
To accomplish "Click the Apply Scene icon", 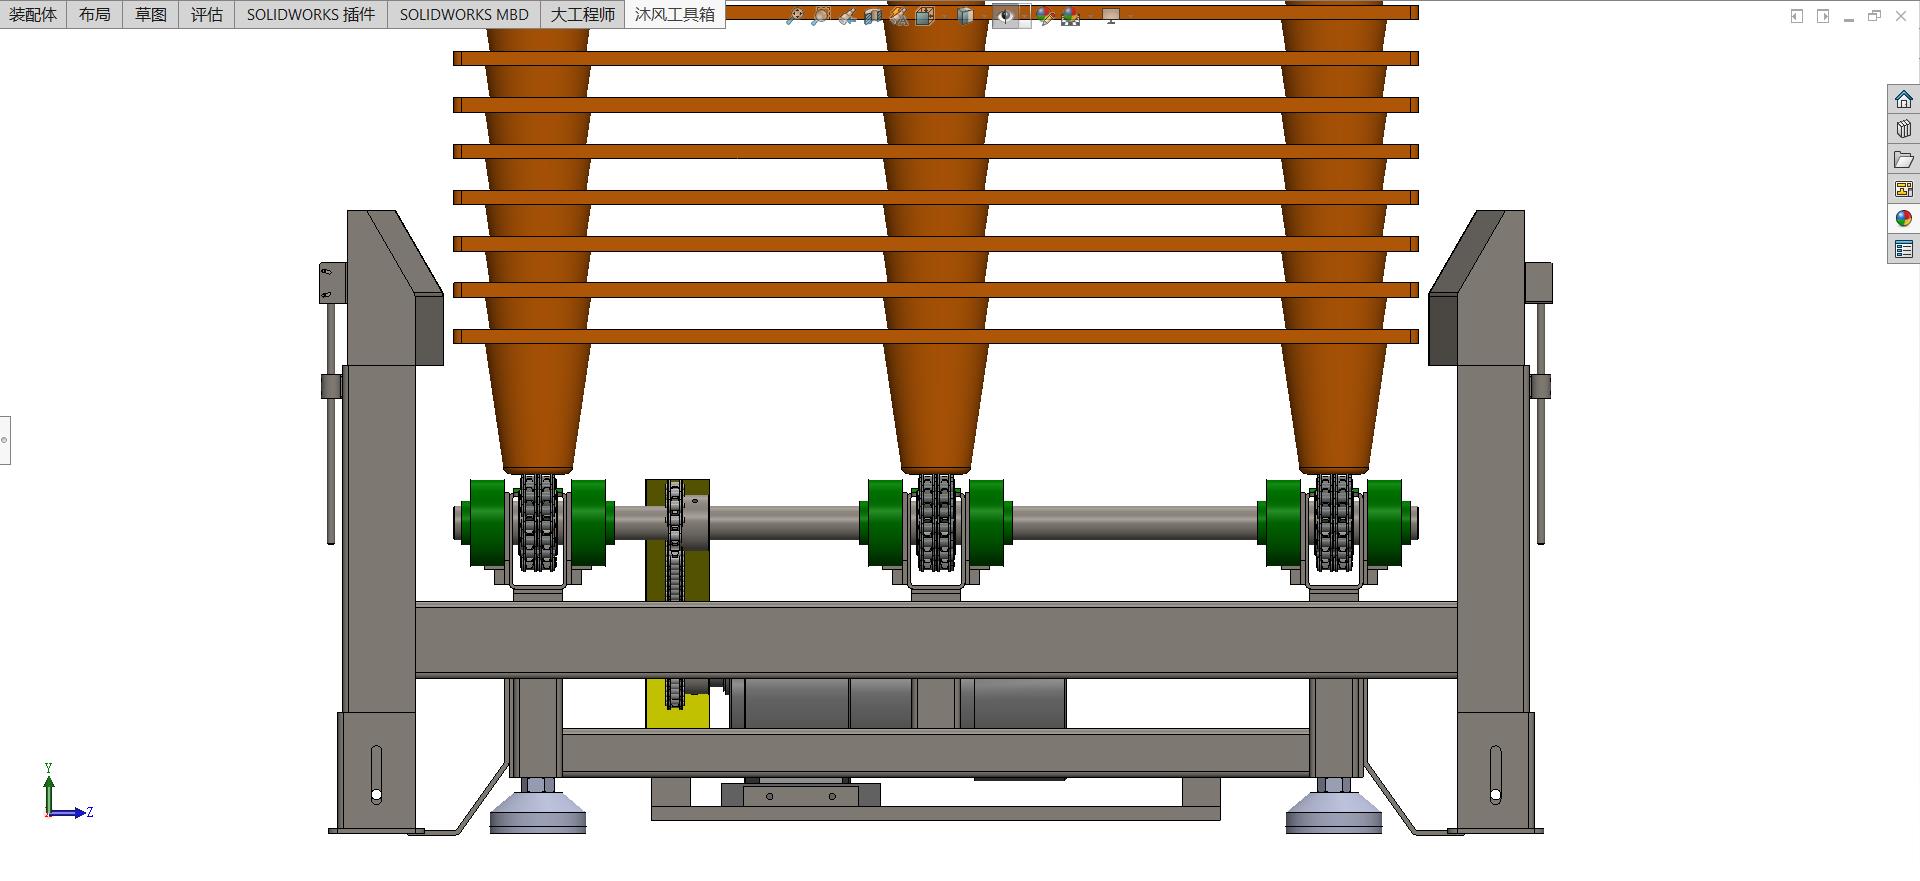I will pyautogui.click(x=1071, y=16).
